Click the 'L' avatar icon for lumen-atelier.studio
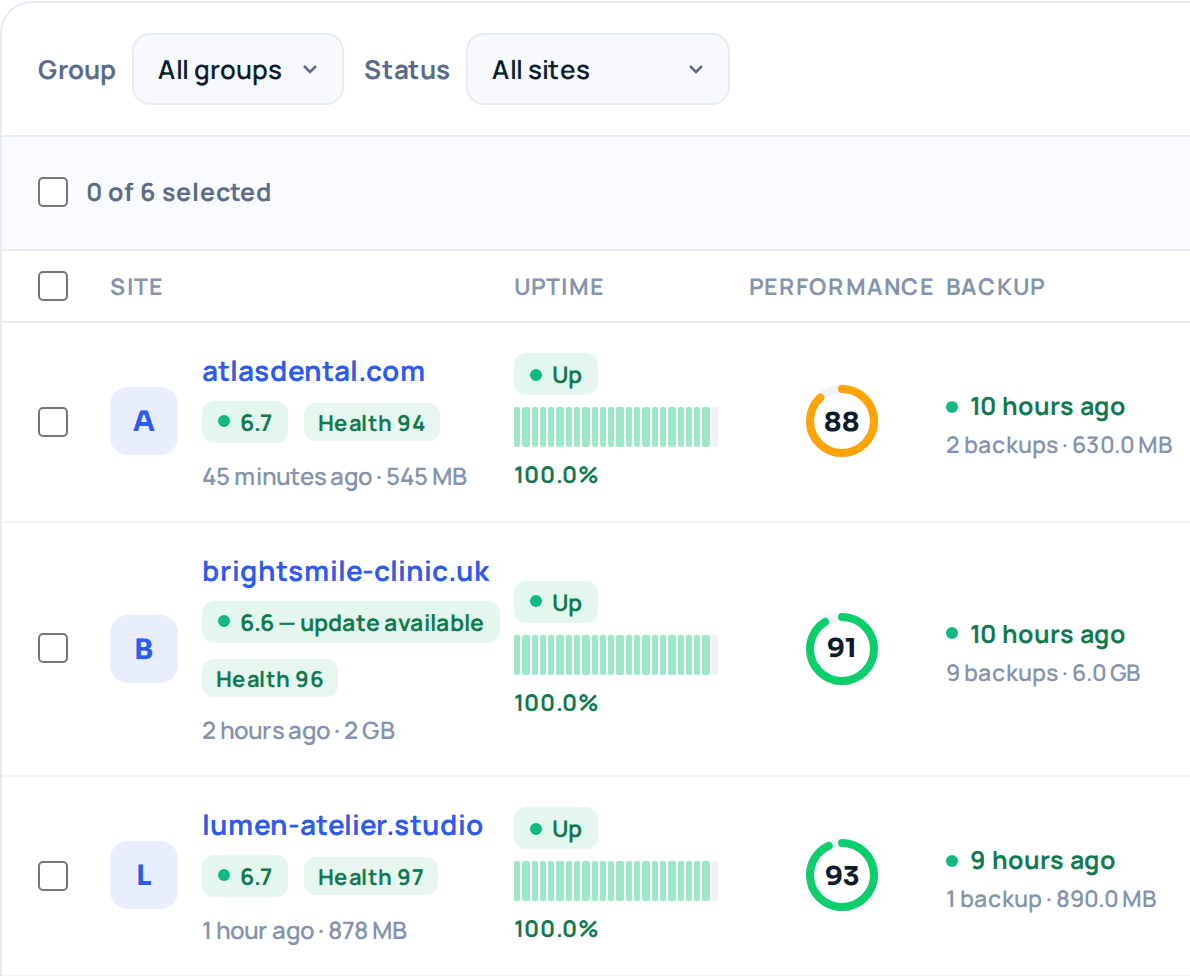The image size is (1190, 976). [144, 875]
